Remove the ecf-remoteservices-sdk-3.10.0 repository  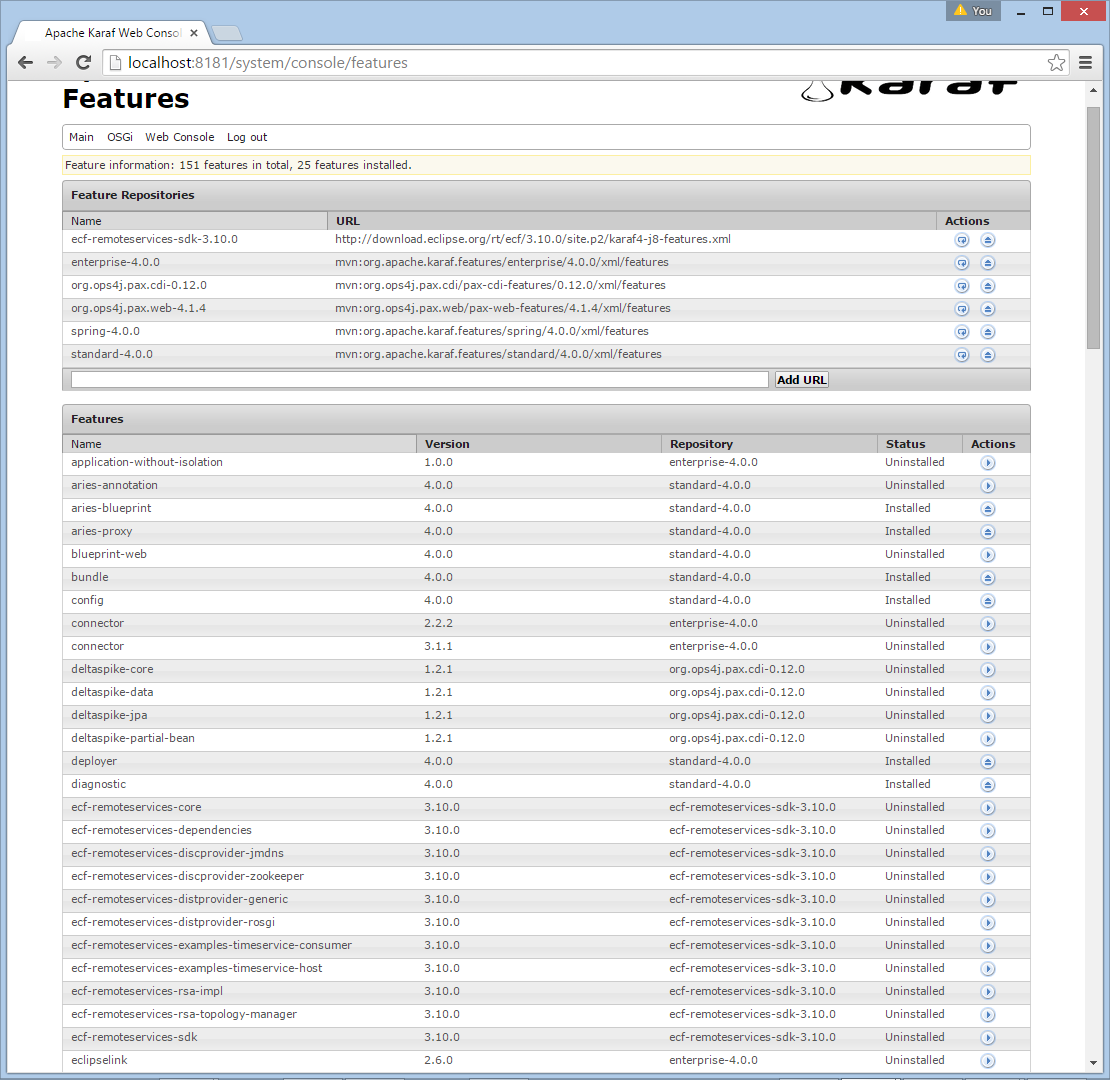988,240
